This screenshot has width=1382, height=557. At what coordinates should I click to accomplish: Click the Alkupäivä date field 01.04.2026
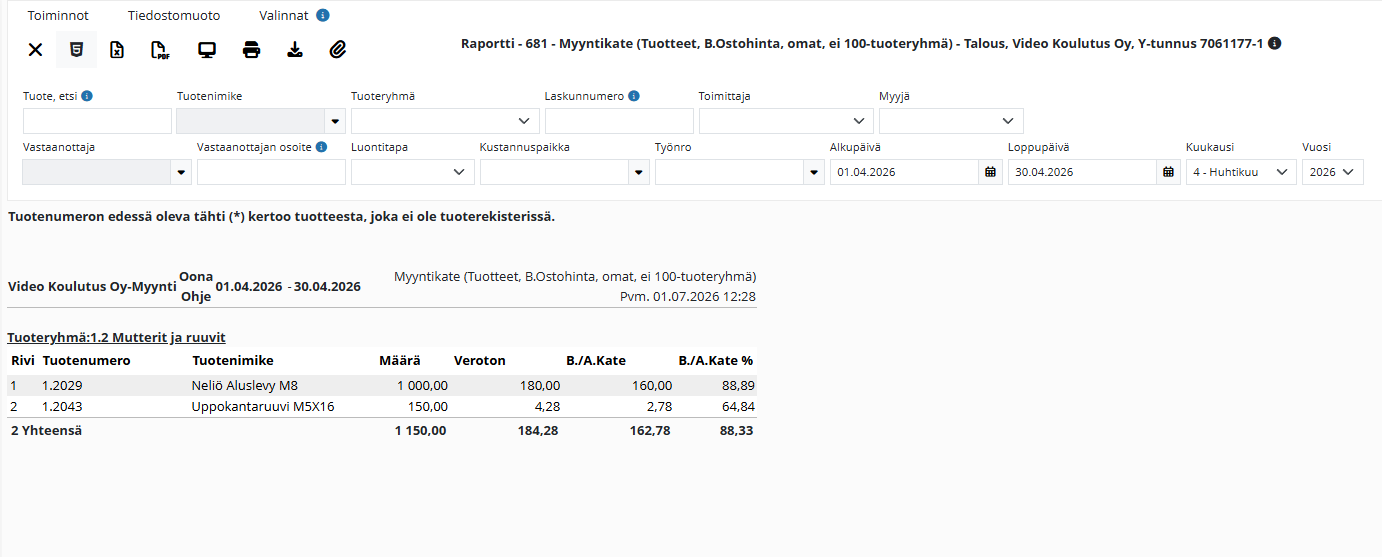click(x=904, y=172)
